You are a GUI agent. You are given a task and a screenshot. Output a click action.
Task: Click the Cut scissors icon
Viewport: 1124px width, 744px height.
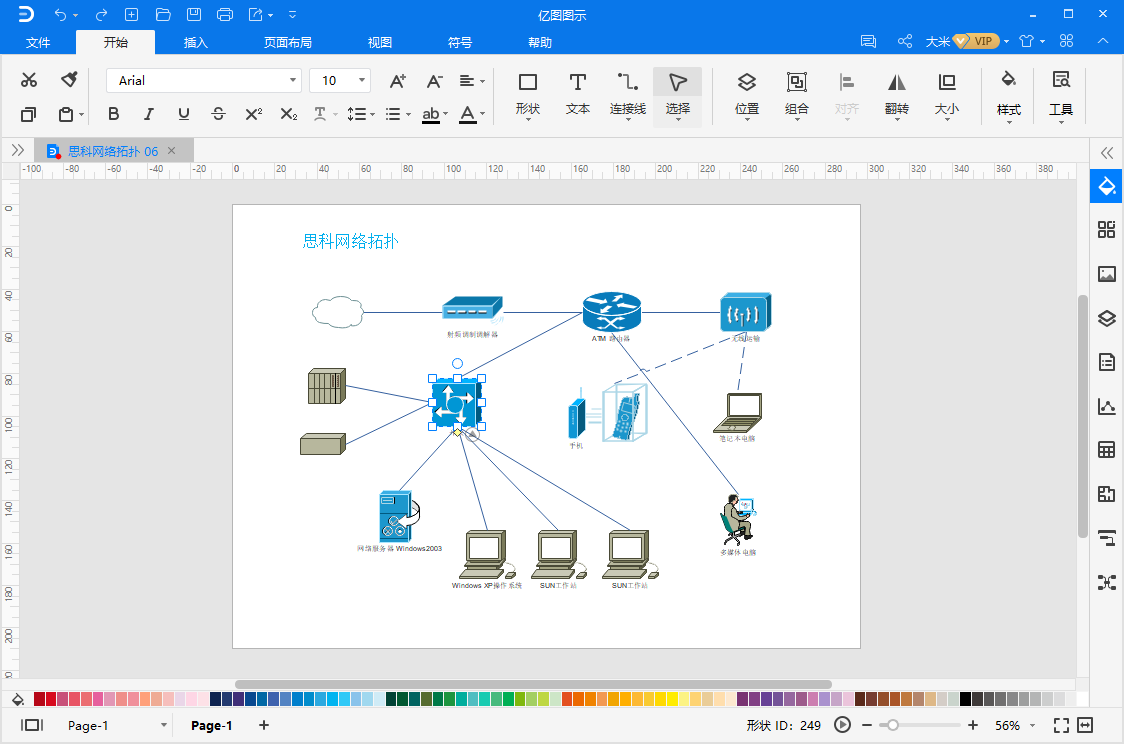[29, 80]
